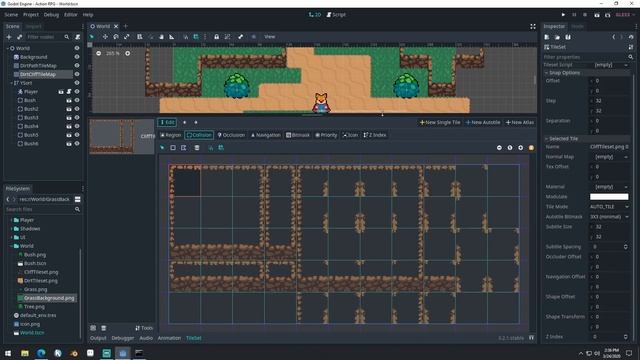Expand the Player folder in FileSystem

(x=11, y=220)
